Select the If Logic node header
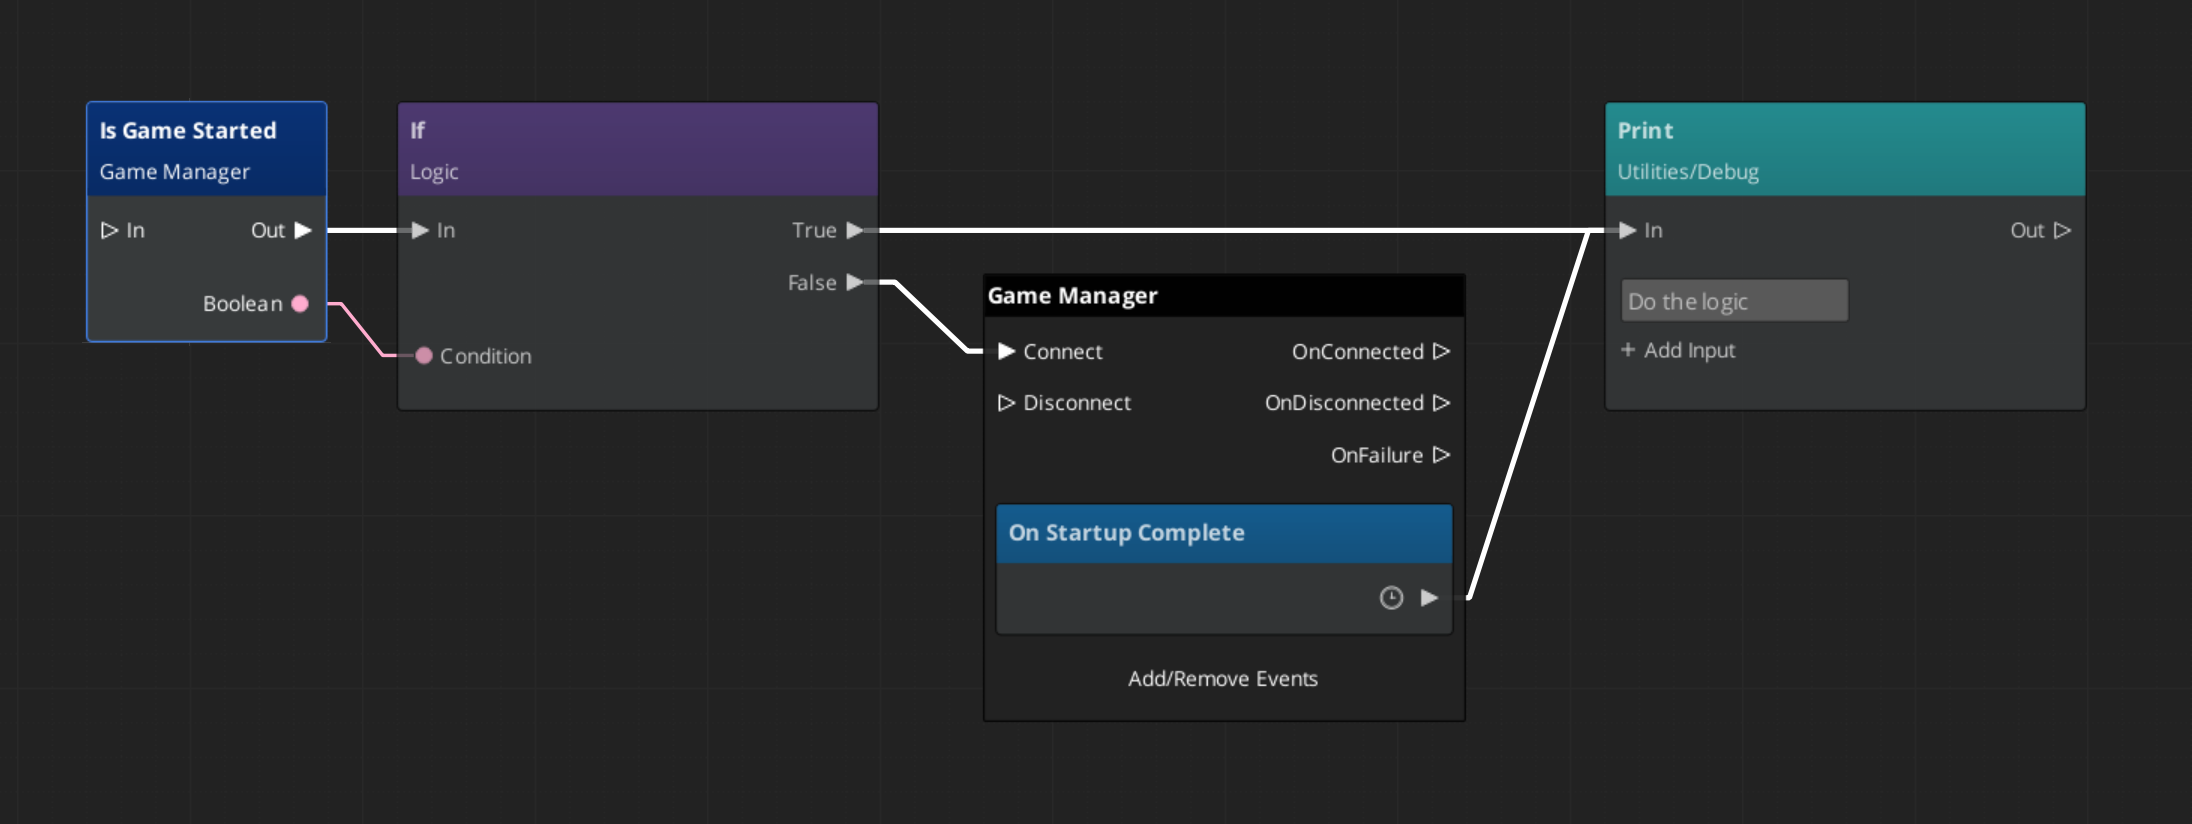2192x824 pixels. coord(637,150)
